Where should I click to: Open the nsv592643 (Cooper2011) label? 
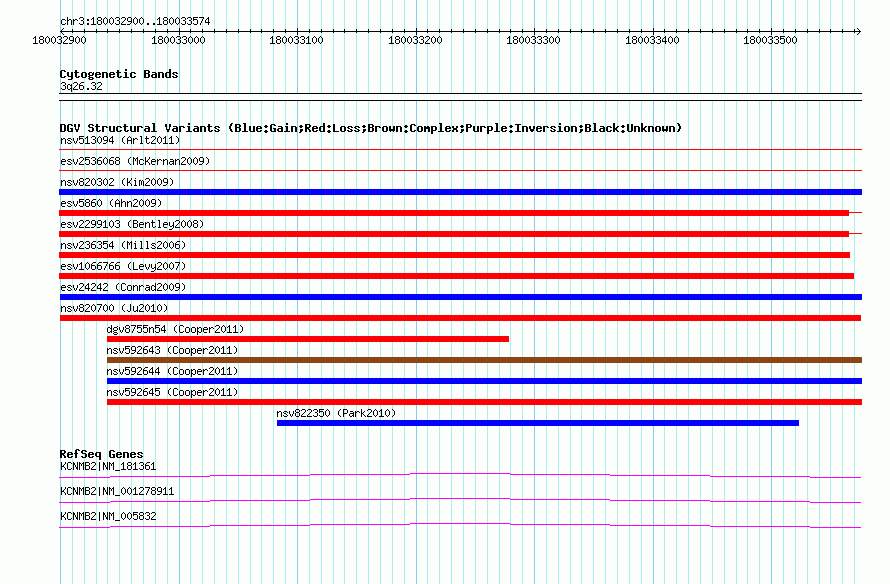click(x=172, y=350)
